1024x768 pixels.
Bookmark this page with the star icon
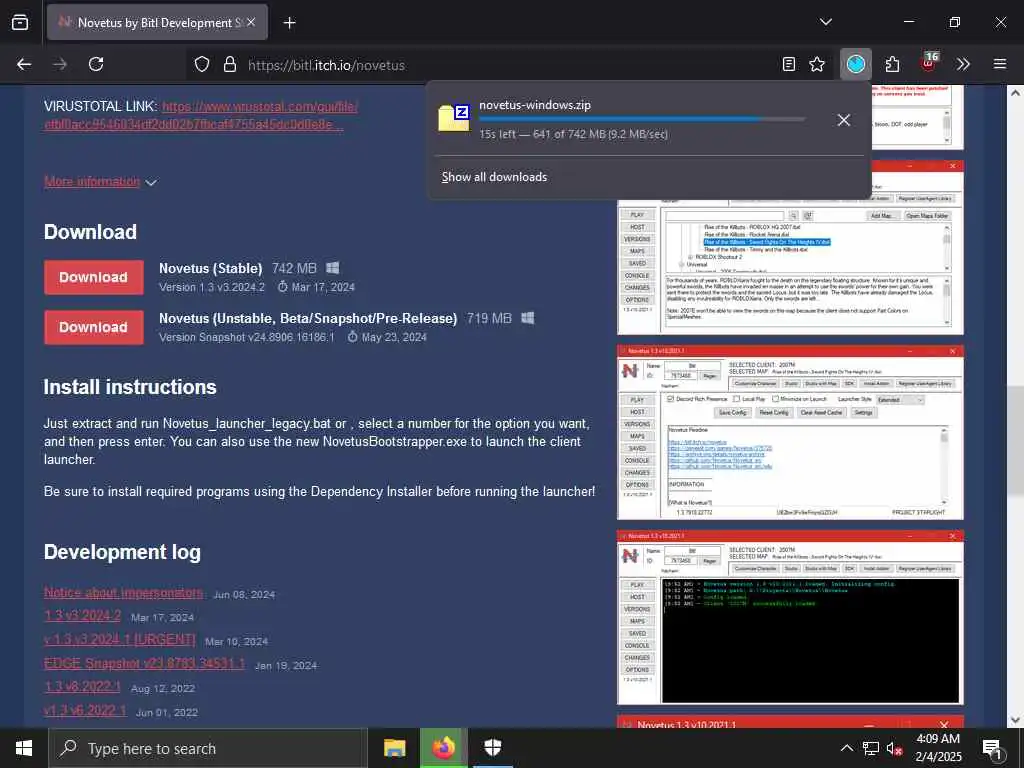click(x=817, y=65)
